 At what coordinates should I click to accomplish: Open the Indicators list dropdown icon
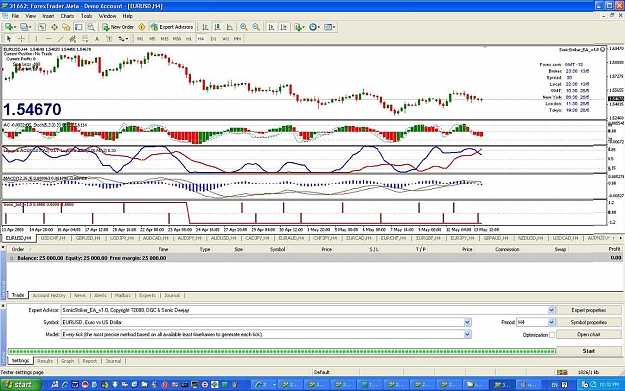tap(299, 27)
